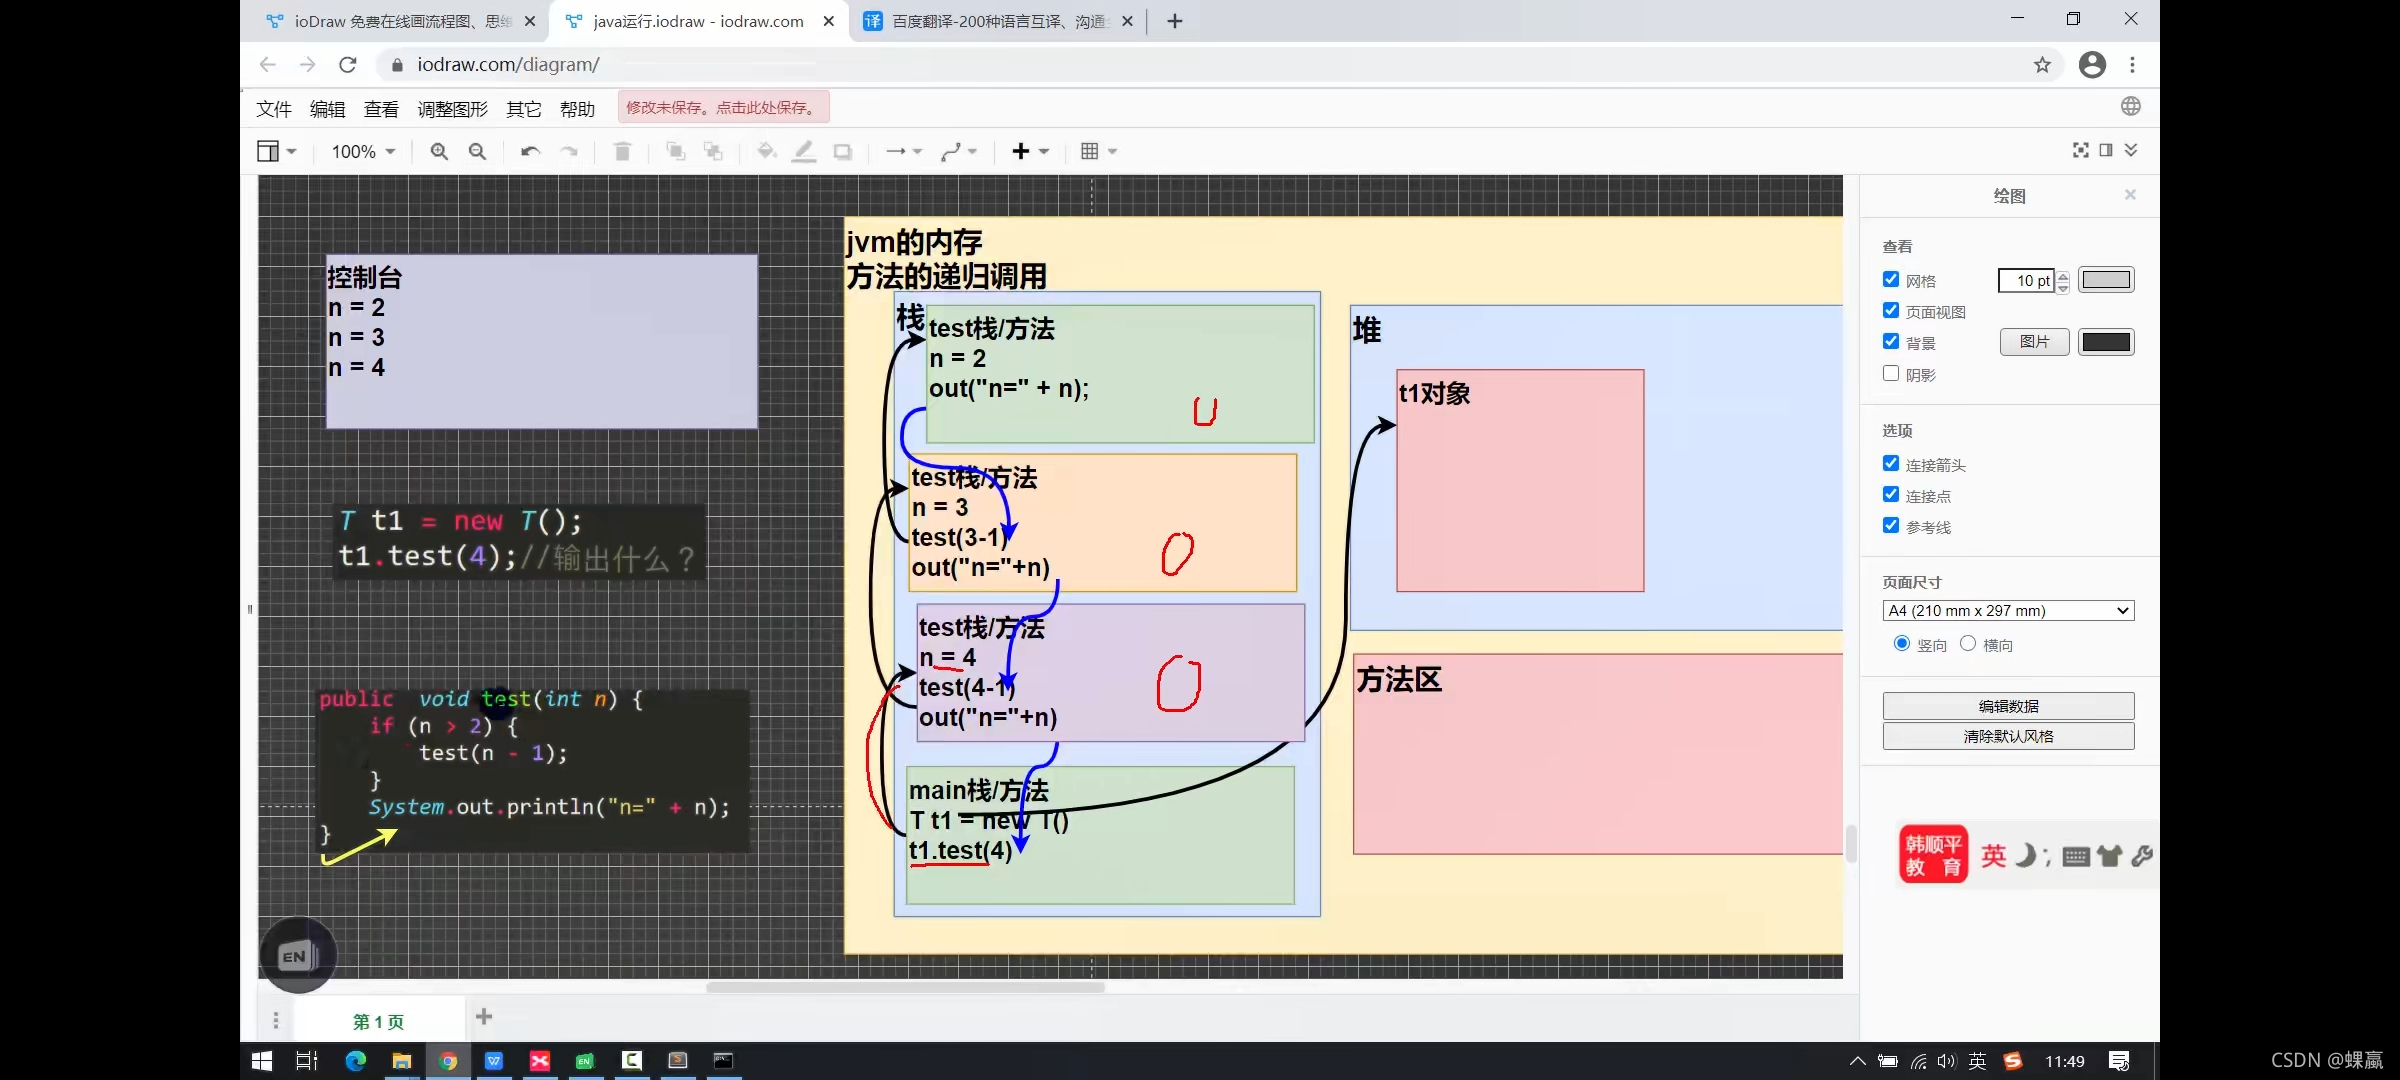Open the insert plus dropdown
The height and width of the screenshot is (1080, 2400).
[1029, 151]
